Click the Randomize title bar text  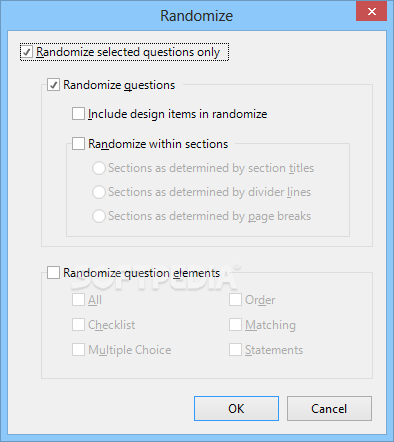pyautogui.click(x=197, y=16)
